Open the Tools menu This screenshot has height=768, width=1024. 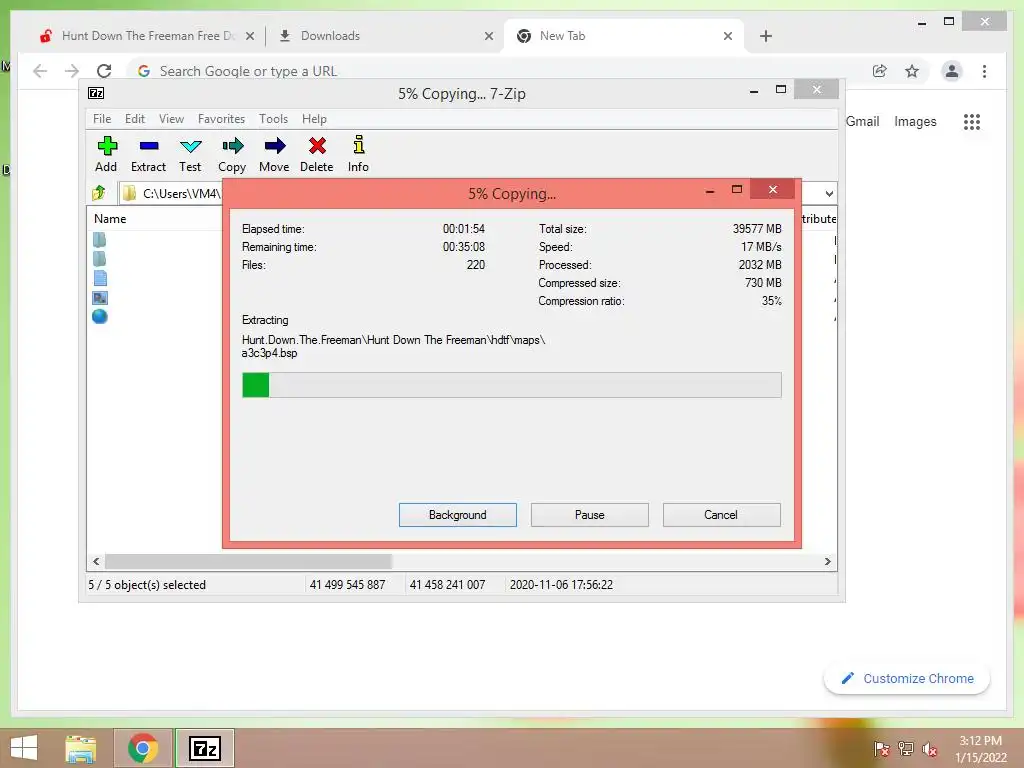click(273, 119)
